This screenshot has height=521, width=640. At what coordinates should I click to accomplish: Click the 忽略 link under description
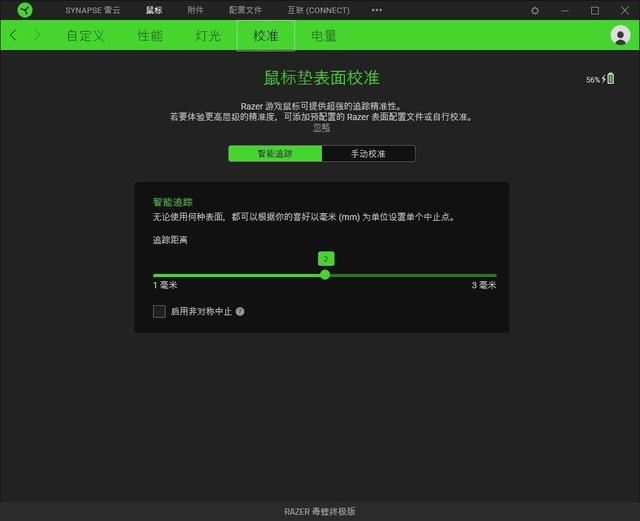point(322,128)
